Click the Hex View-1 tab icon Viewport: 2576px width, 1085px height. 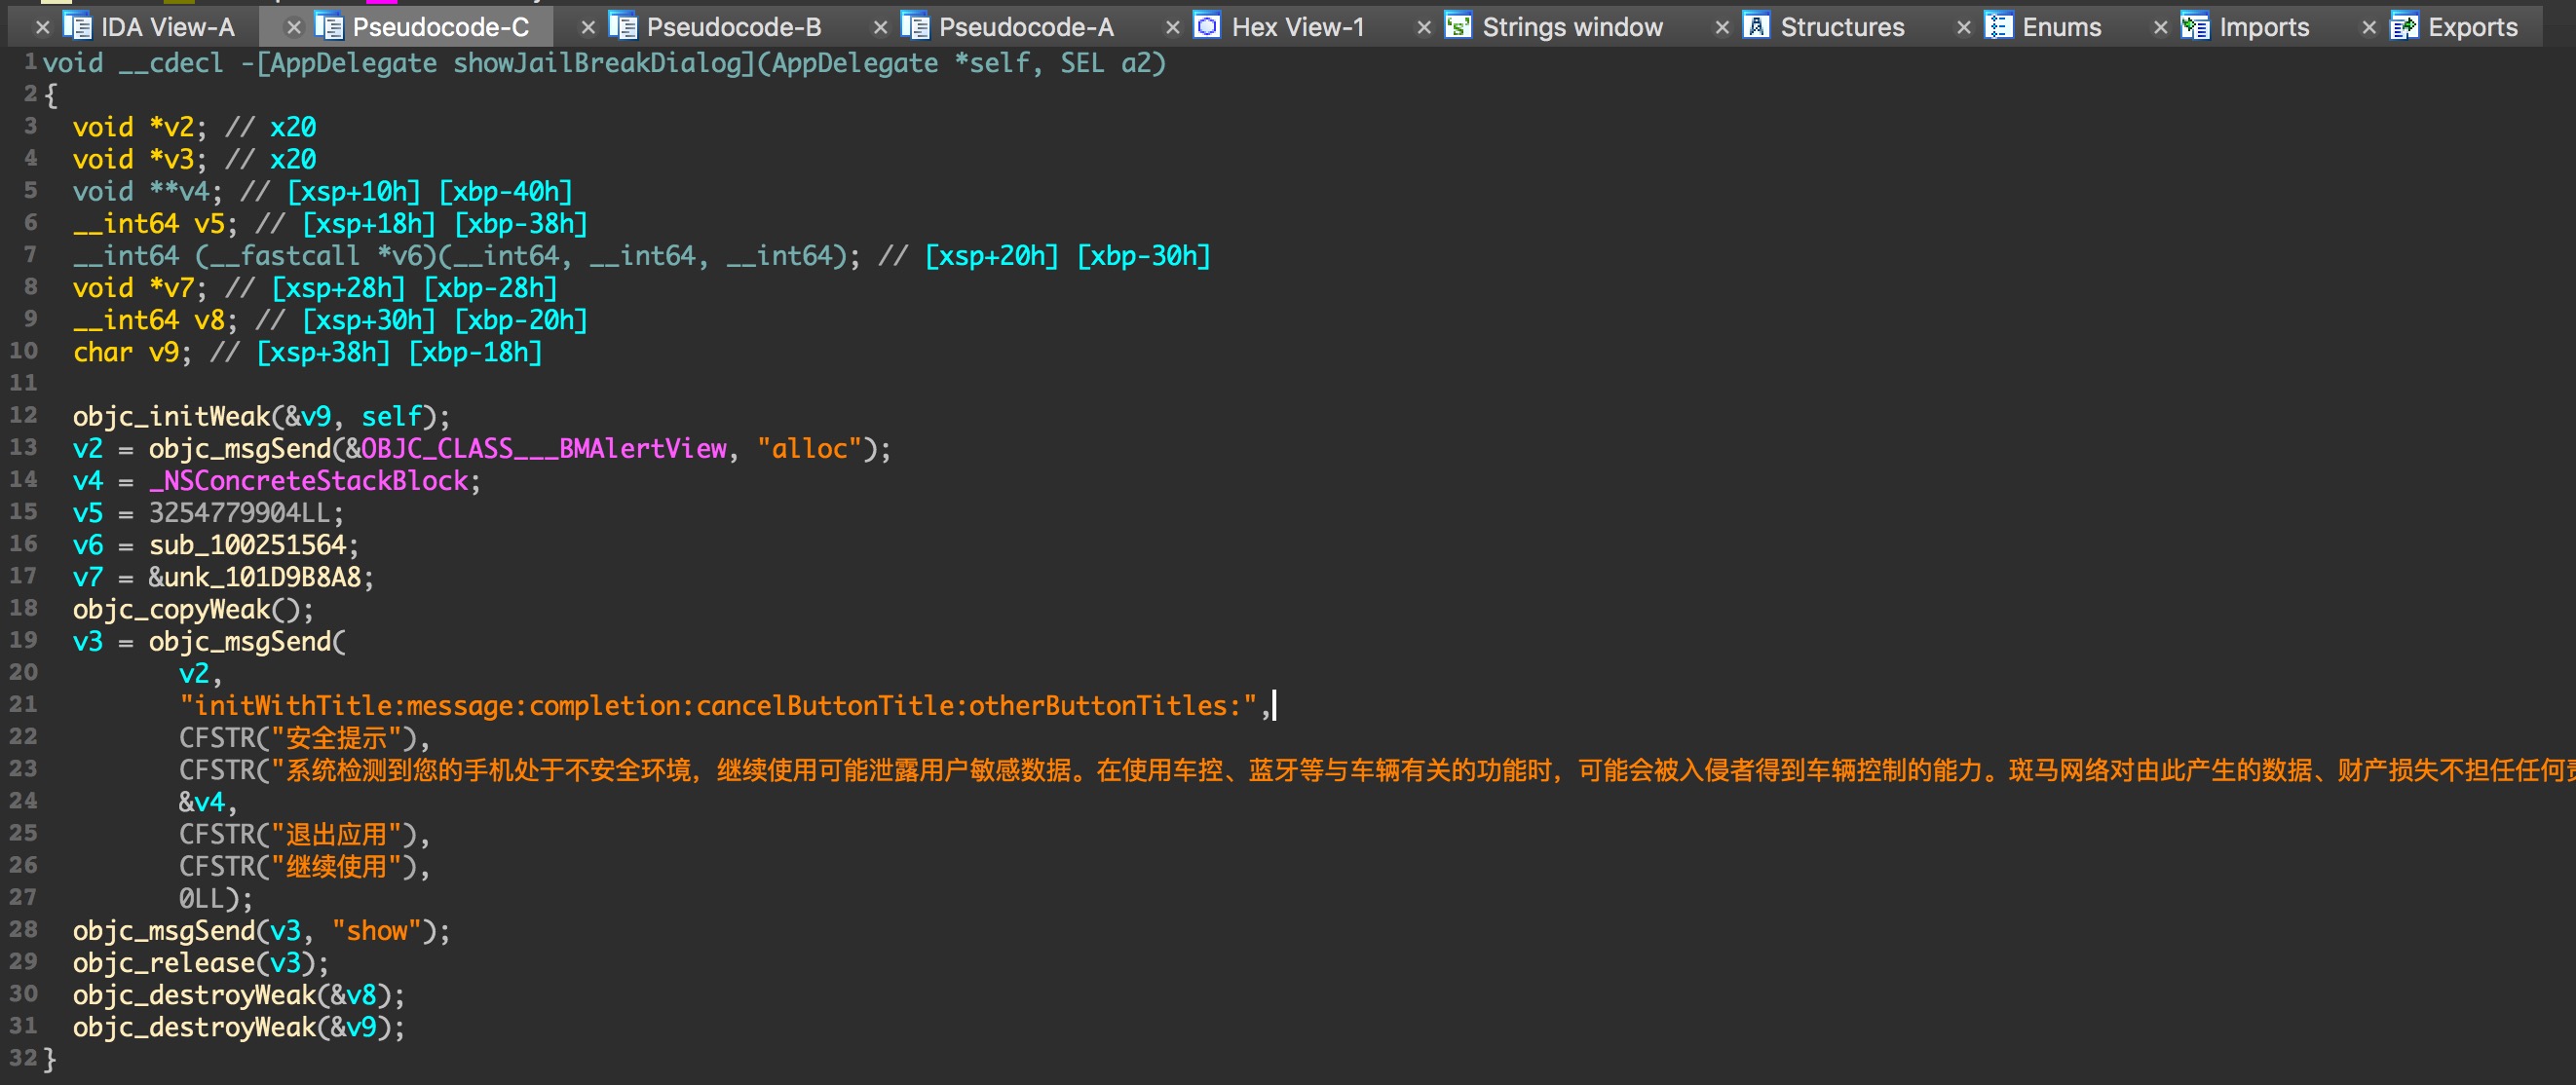[x=1207, y=27]
